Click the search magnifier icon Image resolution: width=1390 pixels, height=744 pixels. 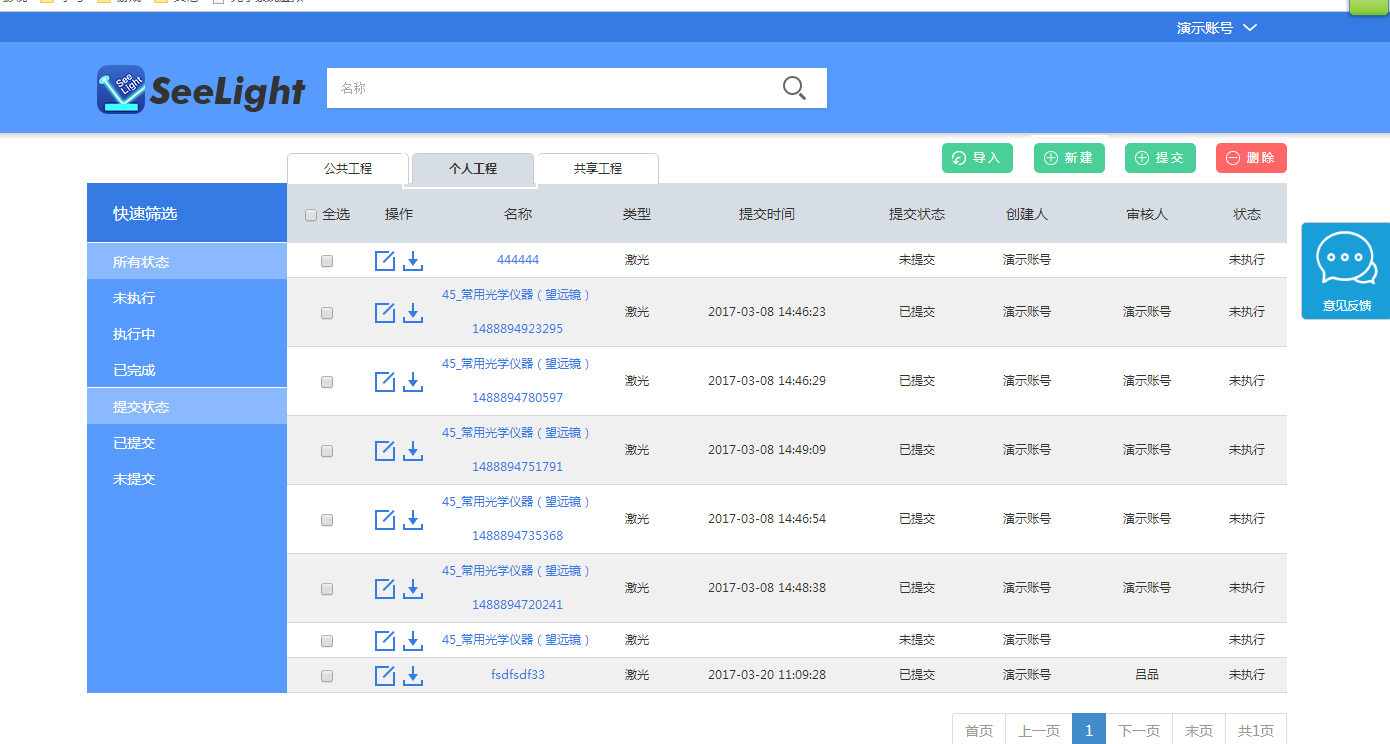pos(794,88)
